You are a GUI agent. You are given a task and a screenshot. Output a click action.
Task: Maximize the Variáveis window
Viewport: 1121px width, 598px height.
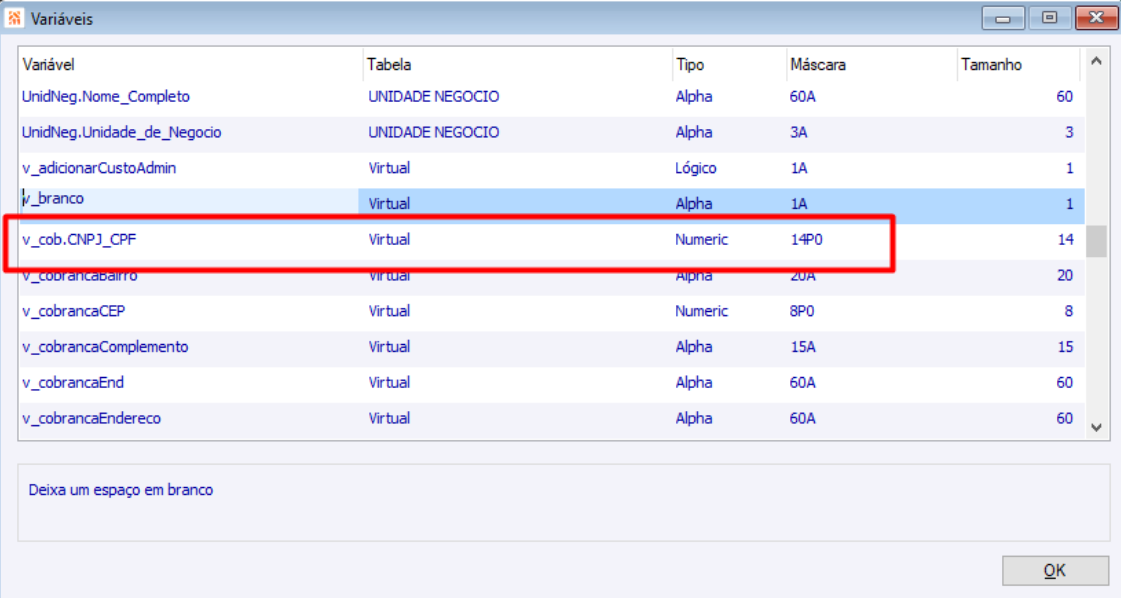(x=1049, y=17)
